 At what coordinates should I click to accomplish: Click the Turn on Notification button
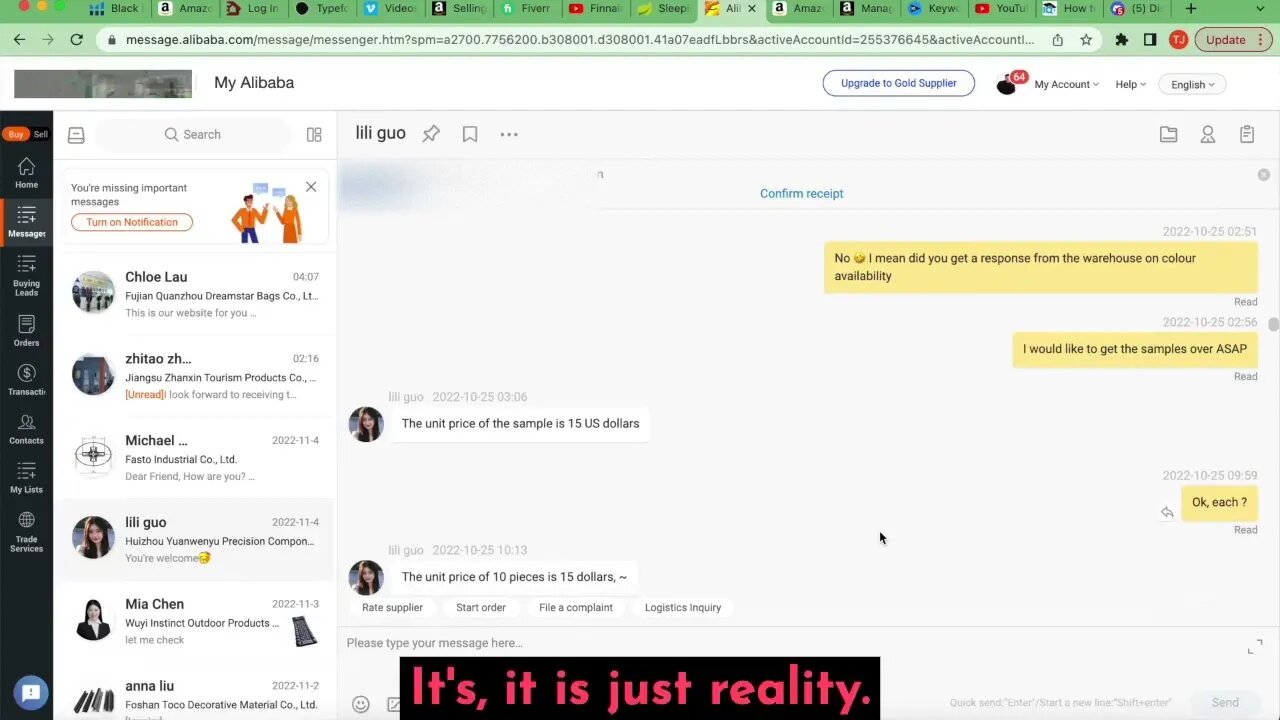point(132,222)
